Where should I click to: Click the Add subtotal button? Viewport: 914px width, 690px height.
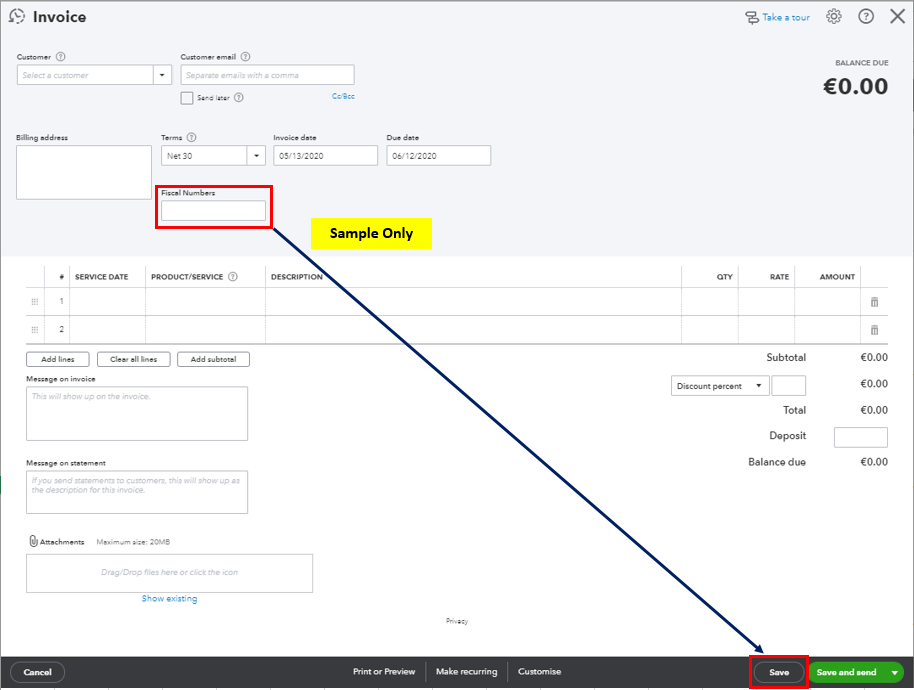pos(213,359)
